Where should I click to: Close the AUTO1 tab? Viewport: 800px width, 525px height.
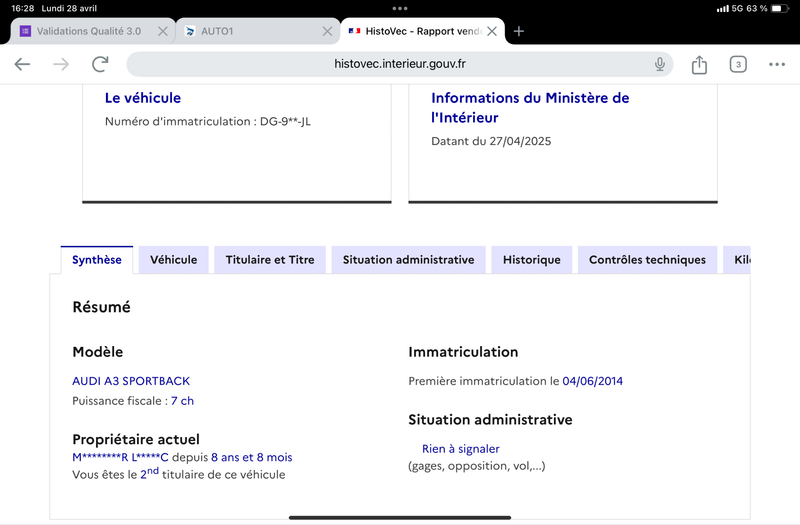coord(328,31)
